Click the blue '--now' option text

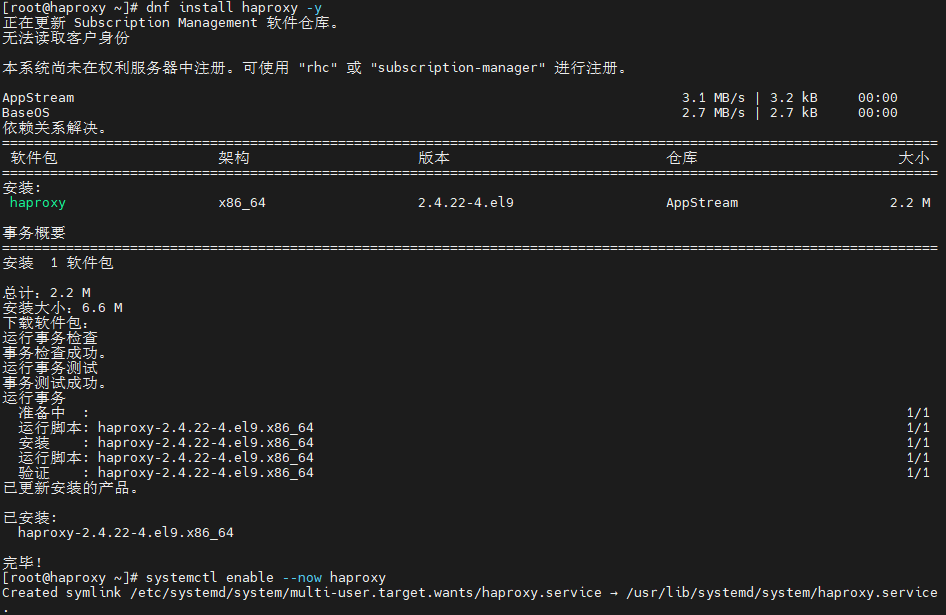point(302,578)
